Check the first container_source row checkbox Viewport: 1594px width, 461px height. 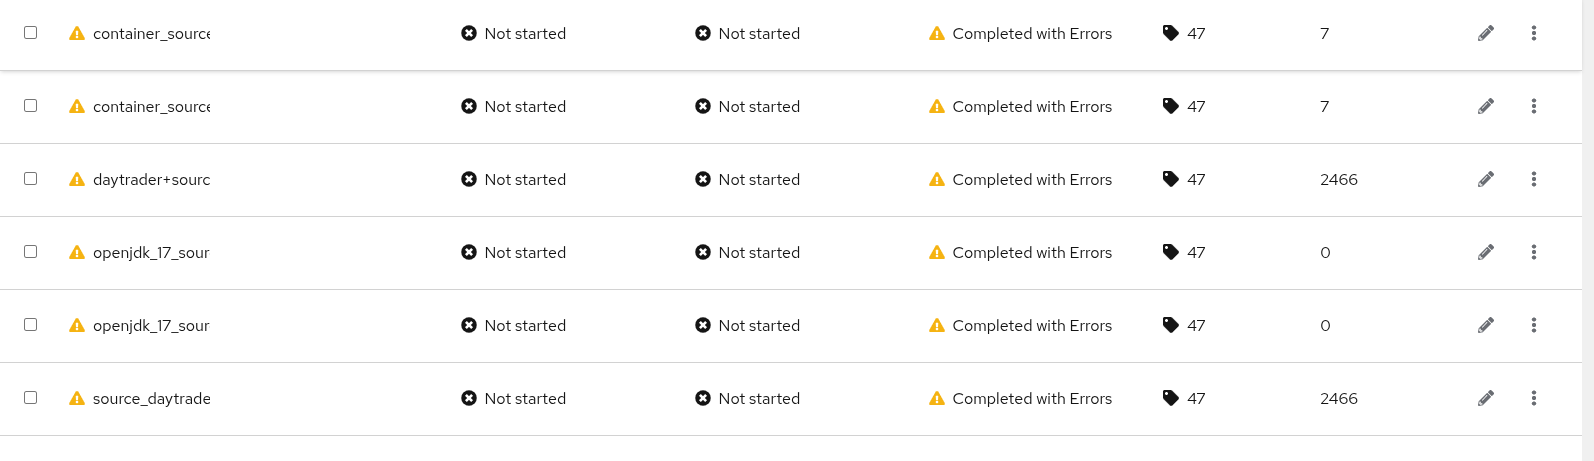coord(30,32)
